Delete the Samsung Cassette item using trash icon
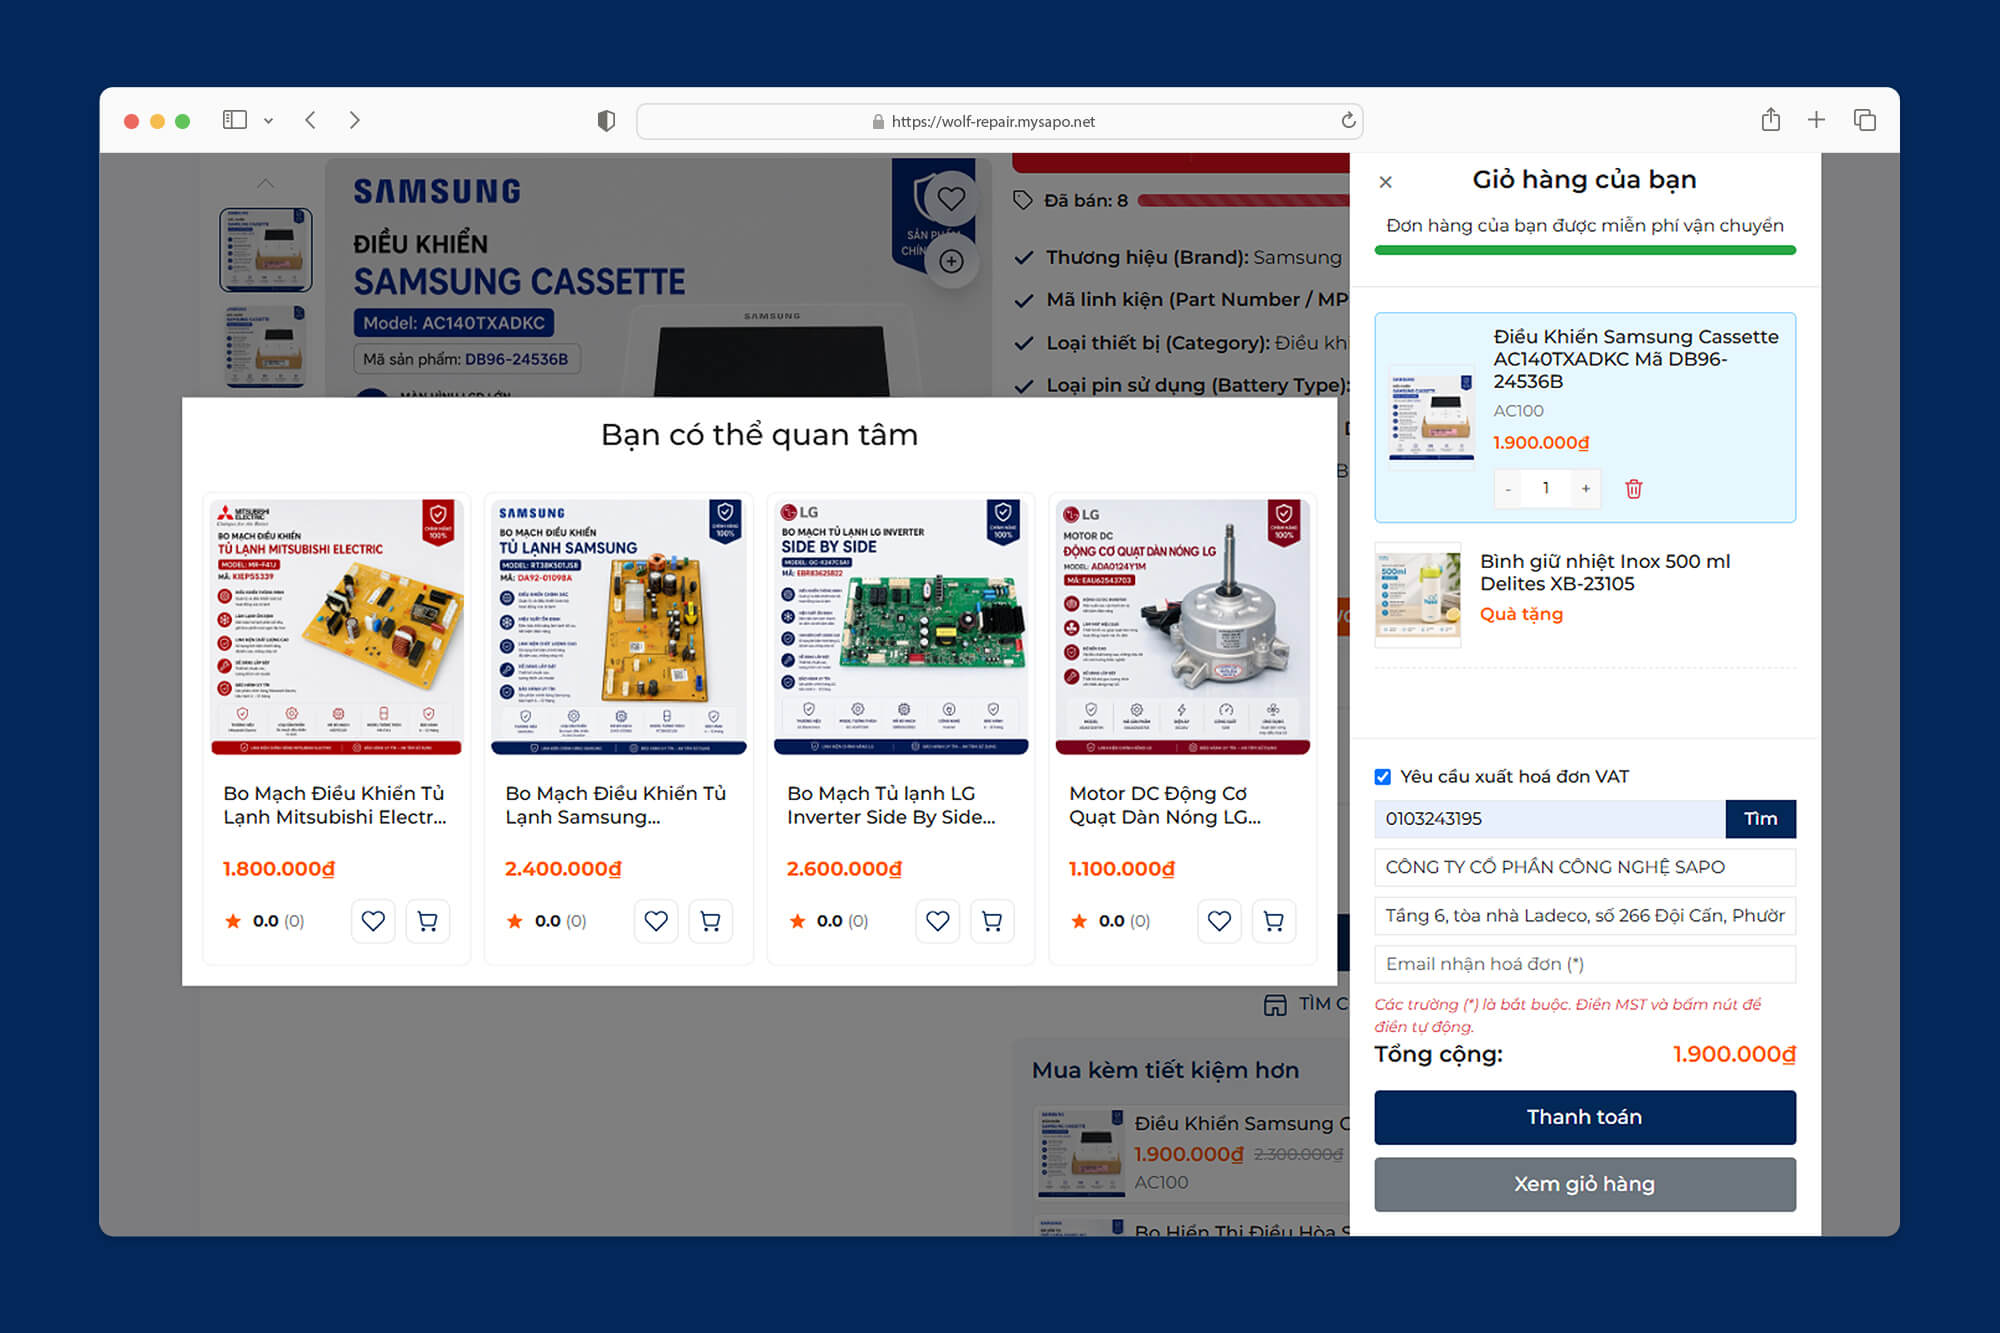The height and width of the screenshot is (1333, 2000). (x=1634, y=489)
